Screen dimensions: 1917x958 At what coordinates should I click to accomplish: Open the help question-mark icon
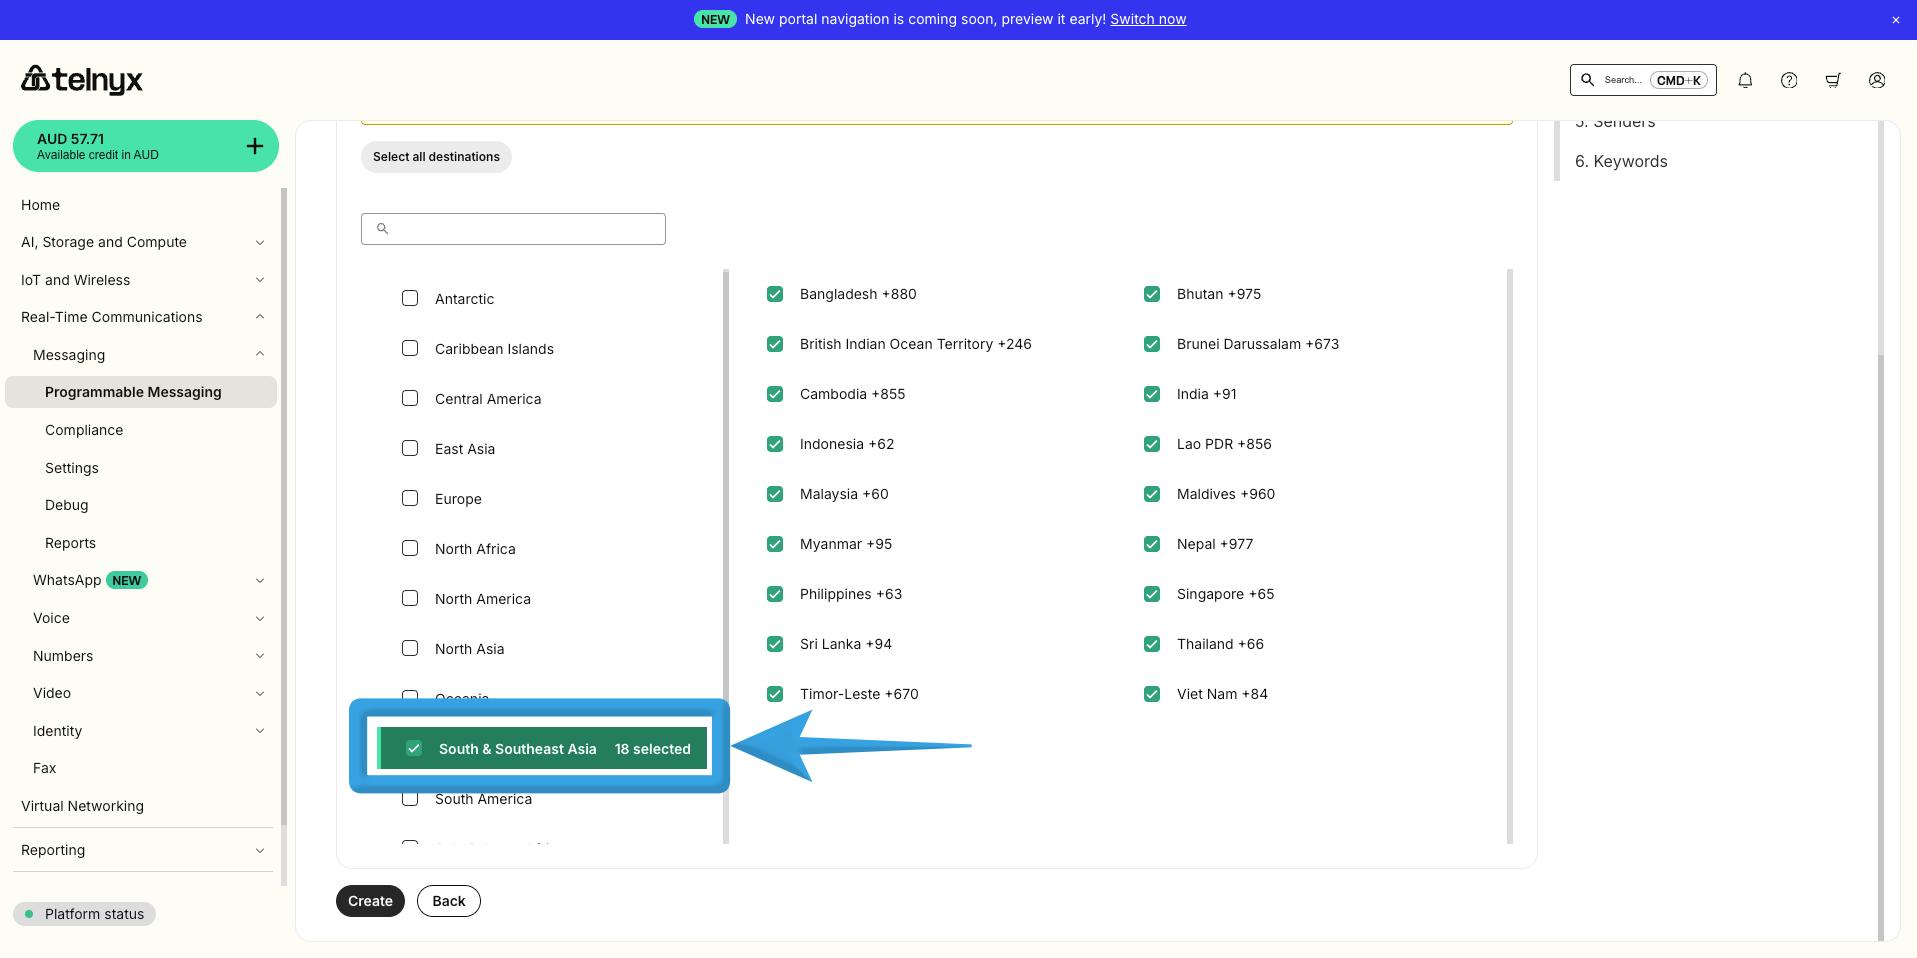(1789, 80)
